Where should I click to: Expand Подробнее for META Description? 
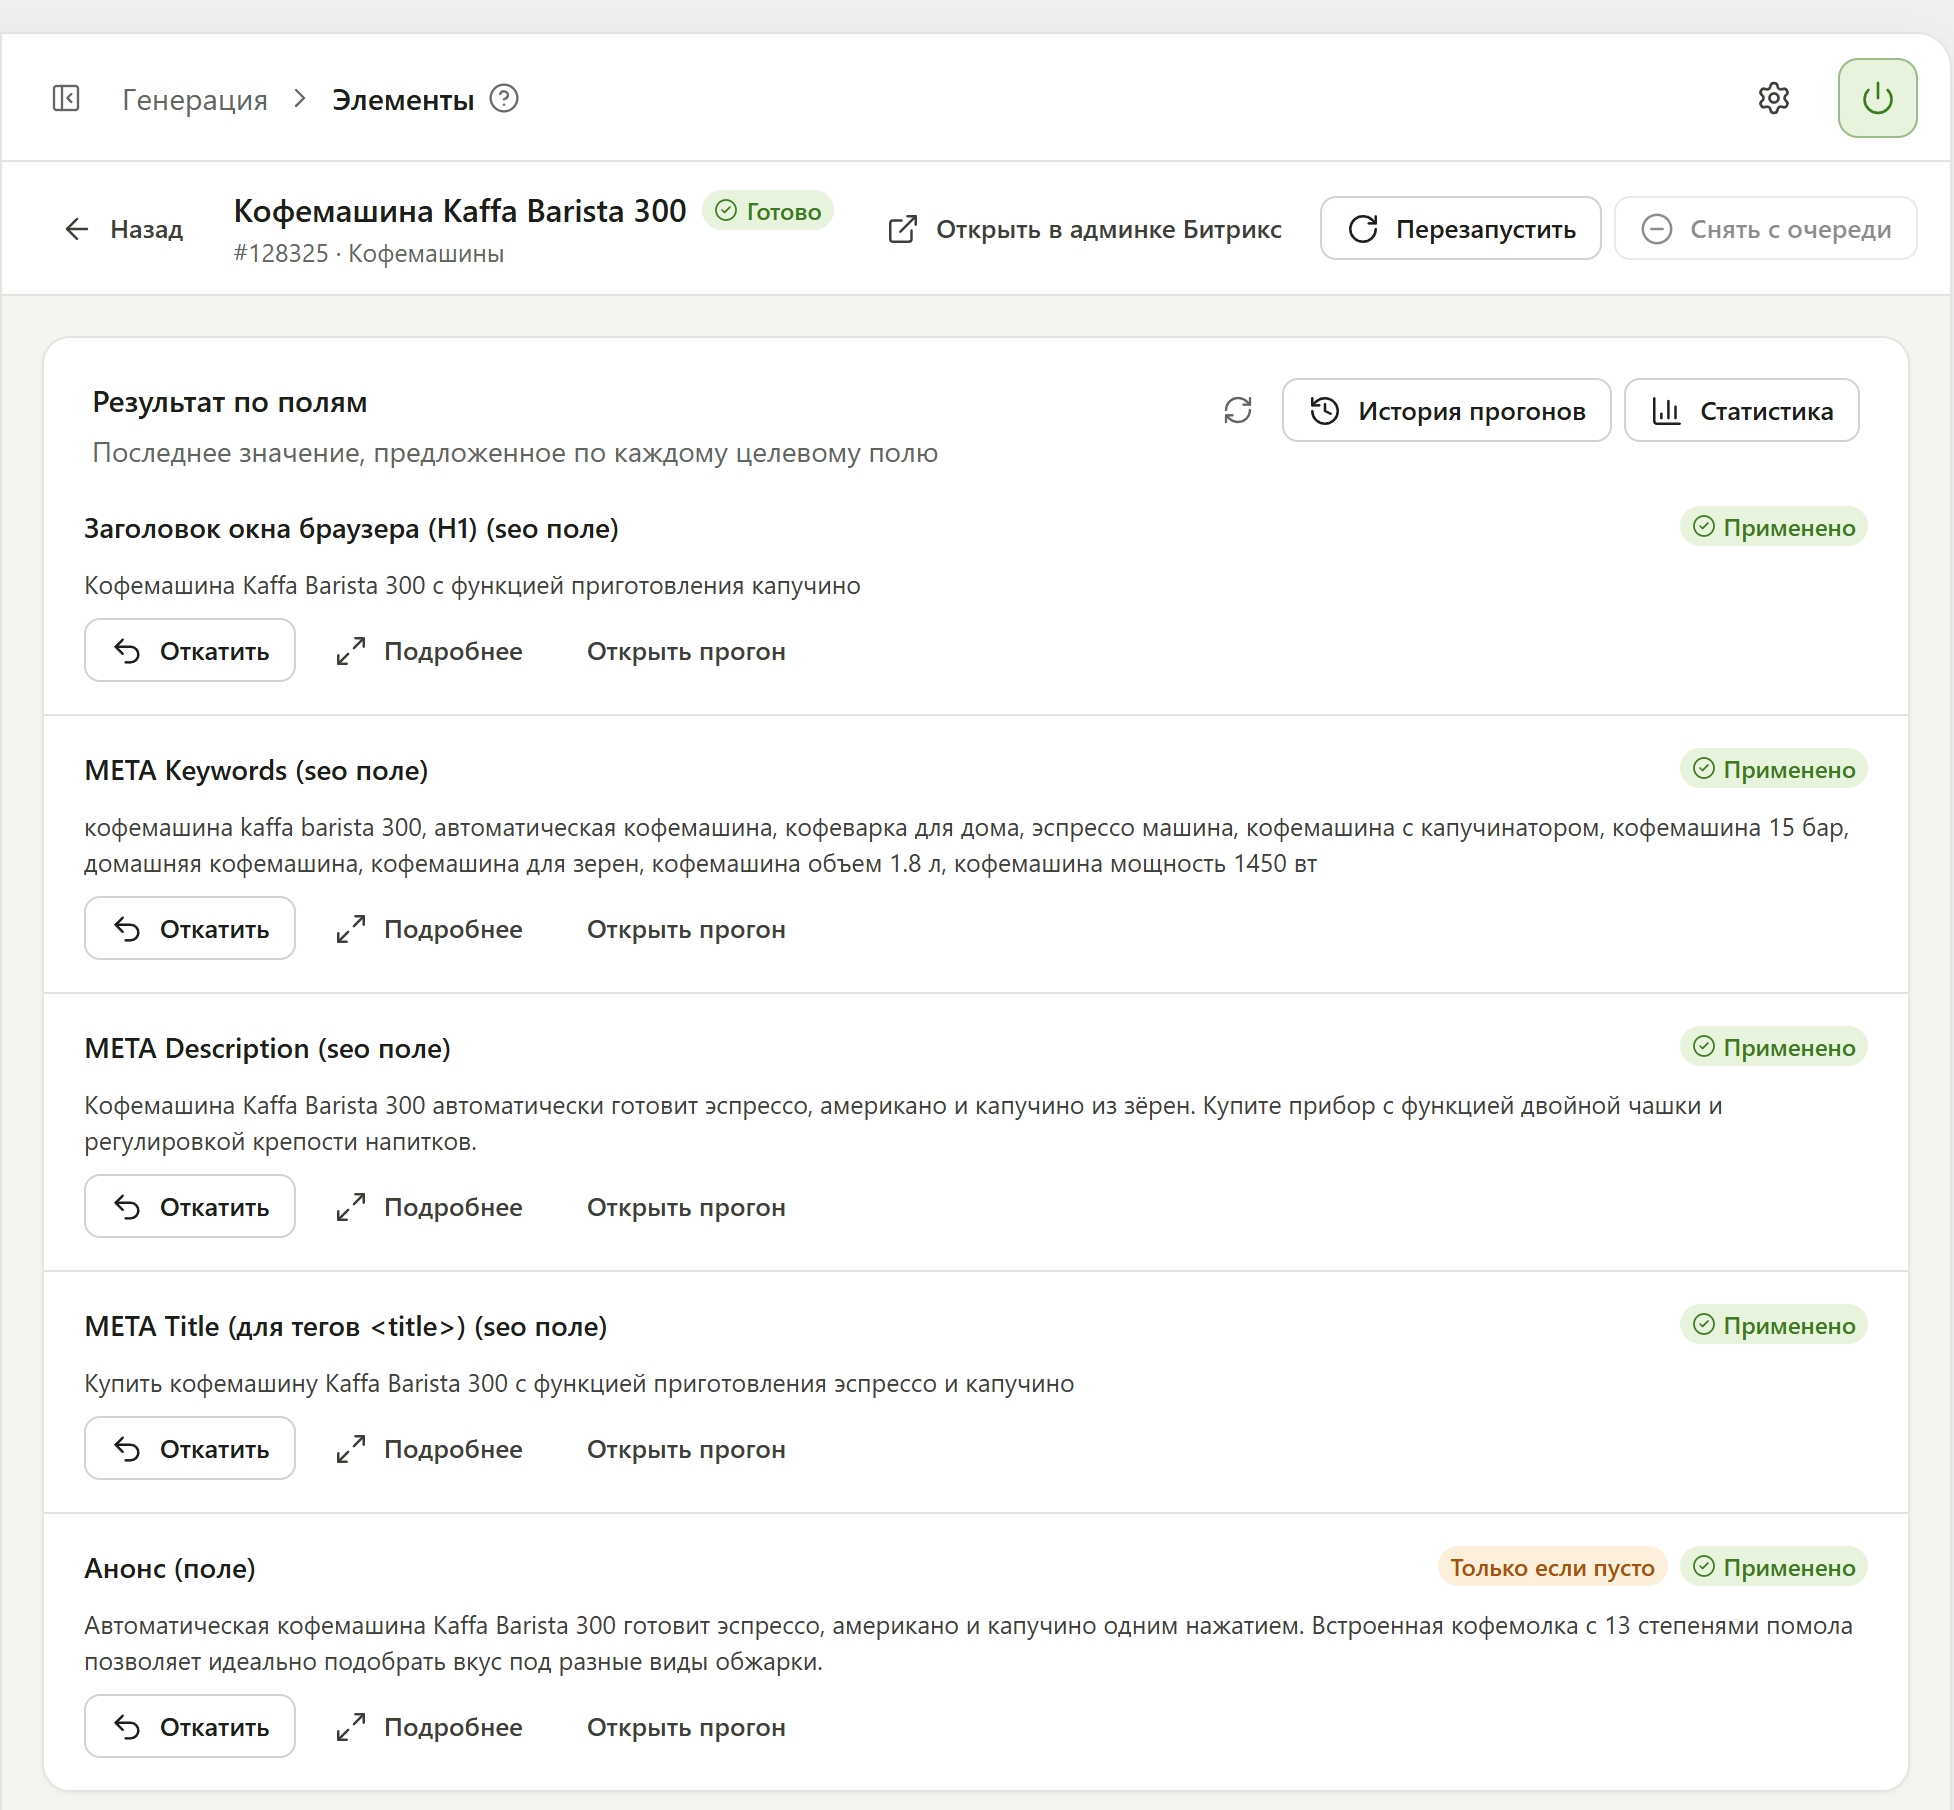coord(429,1207)
